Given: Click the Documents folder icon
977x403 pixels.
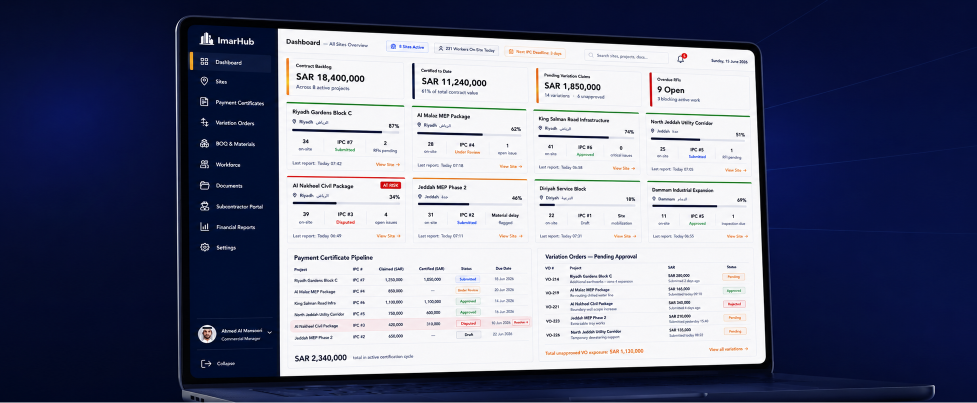Looking at the screenshot, I should click(204, 186).
